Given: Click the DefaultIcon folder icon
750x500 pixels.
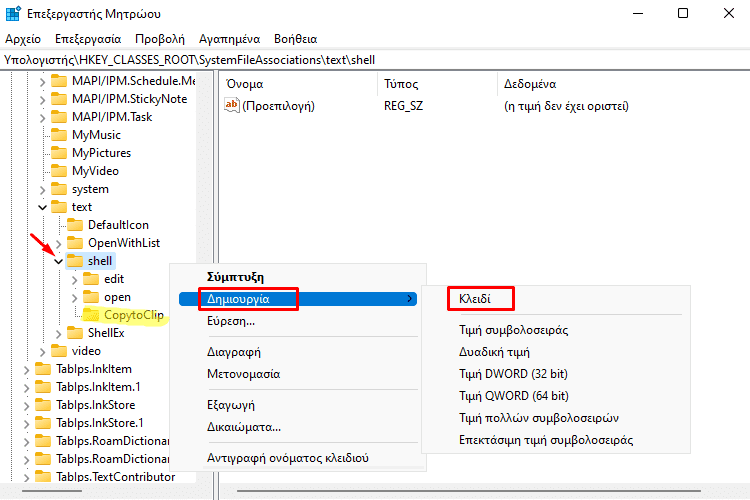Looking at the screenshot, I should tap(75, 225).
